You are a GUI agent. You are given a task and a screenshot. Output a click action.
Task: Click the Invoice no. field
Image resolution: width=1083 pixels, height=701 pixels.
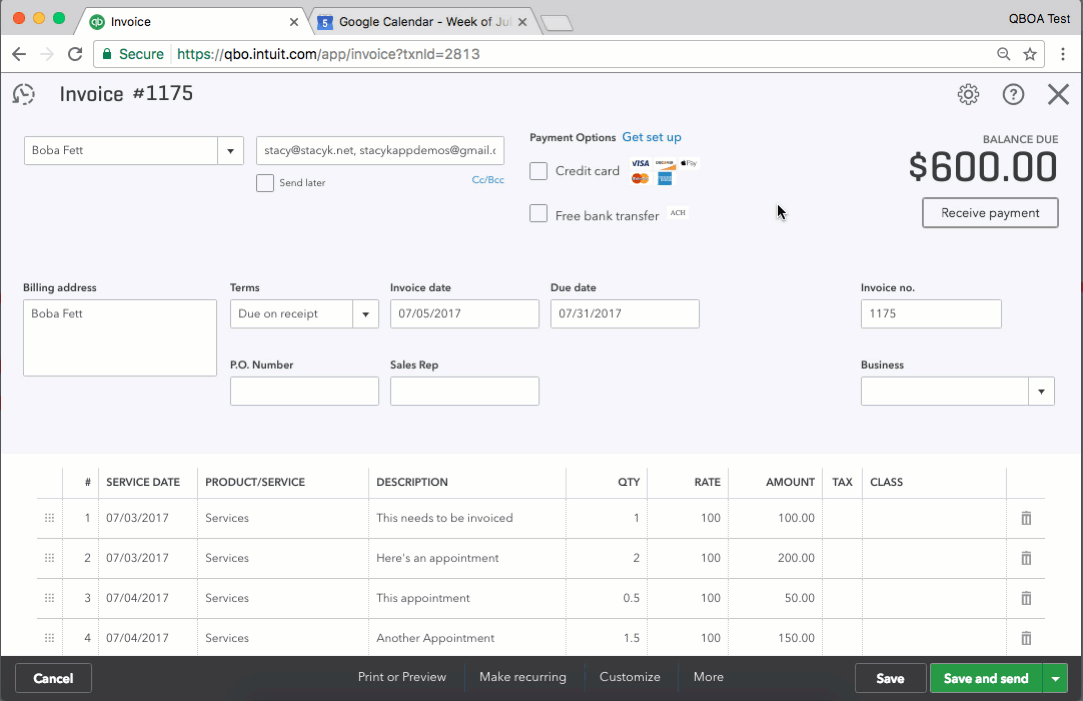pyautogui.click(x=931, y=314)
